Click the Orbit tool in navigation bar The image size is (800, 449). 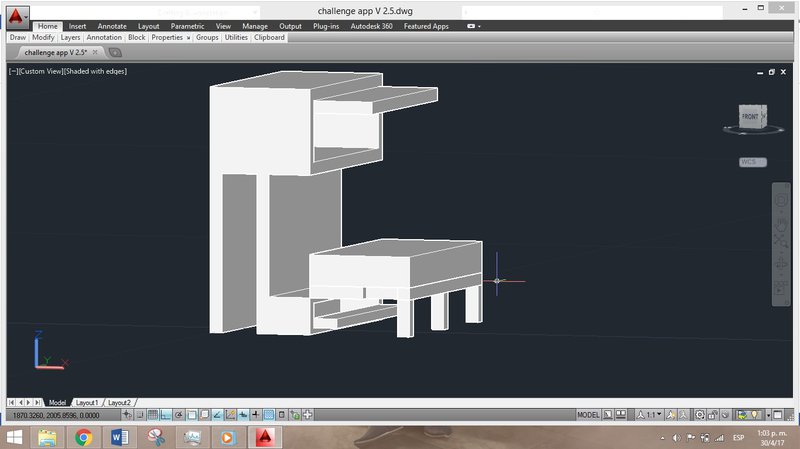[782, 264]
